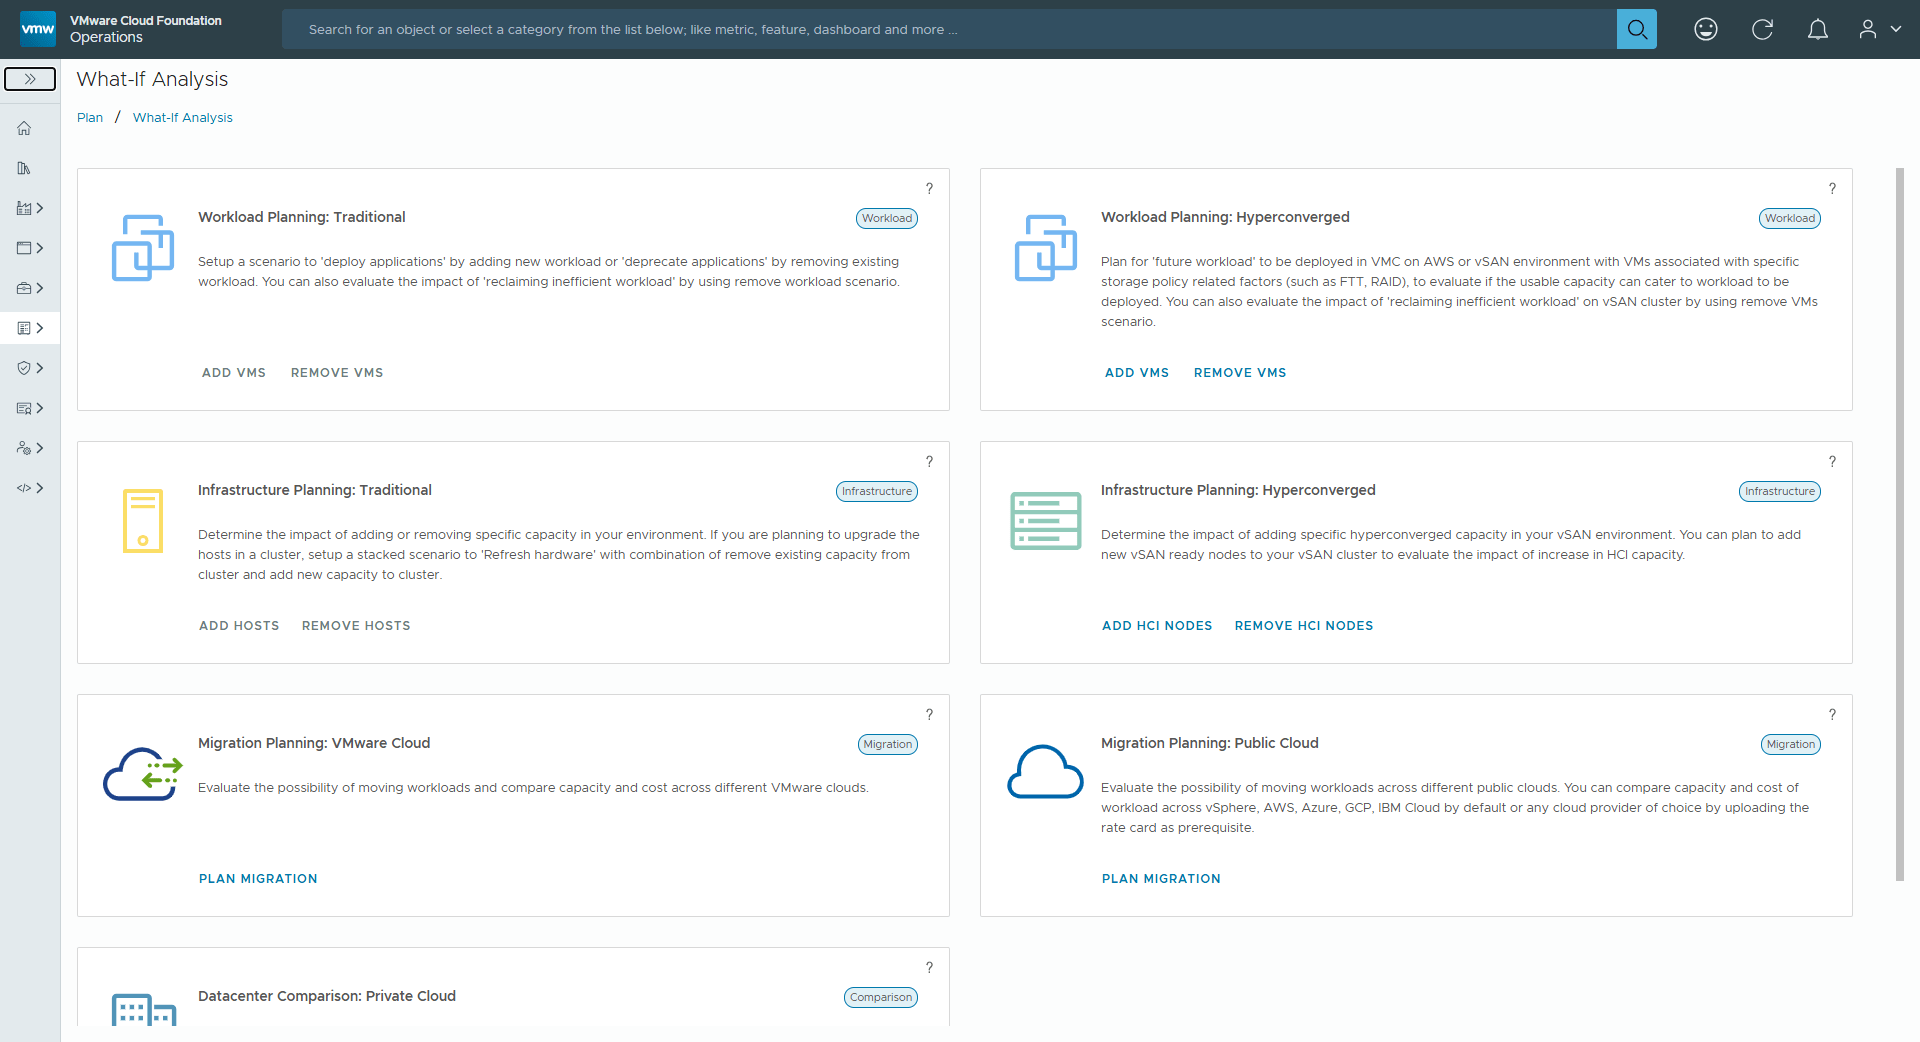Open the Home icon in the left sidebar
Screen dimensions: 1920x1042
tap(22, 128)
